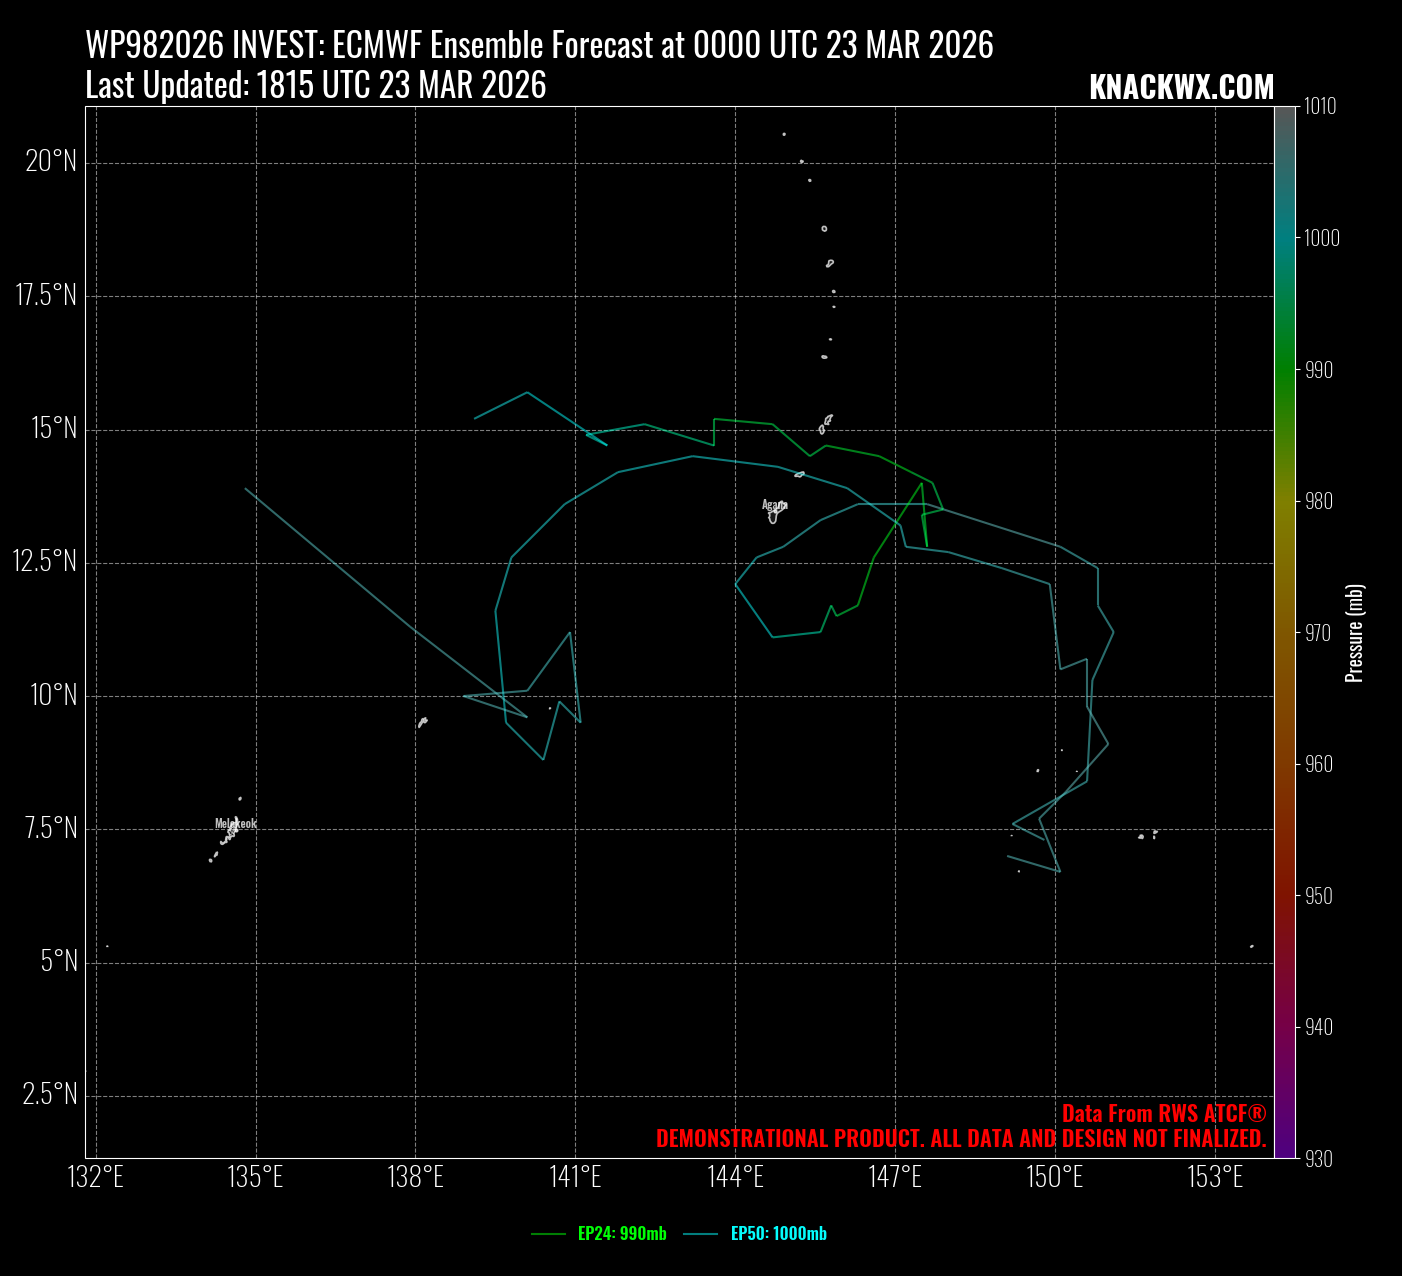Click the 144°E longitude axis label
The height and width of the screenshot is (1276, 1402).
(x=735, y=1178)
